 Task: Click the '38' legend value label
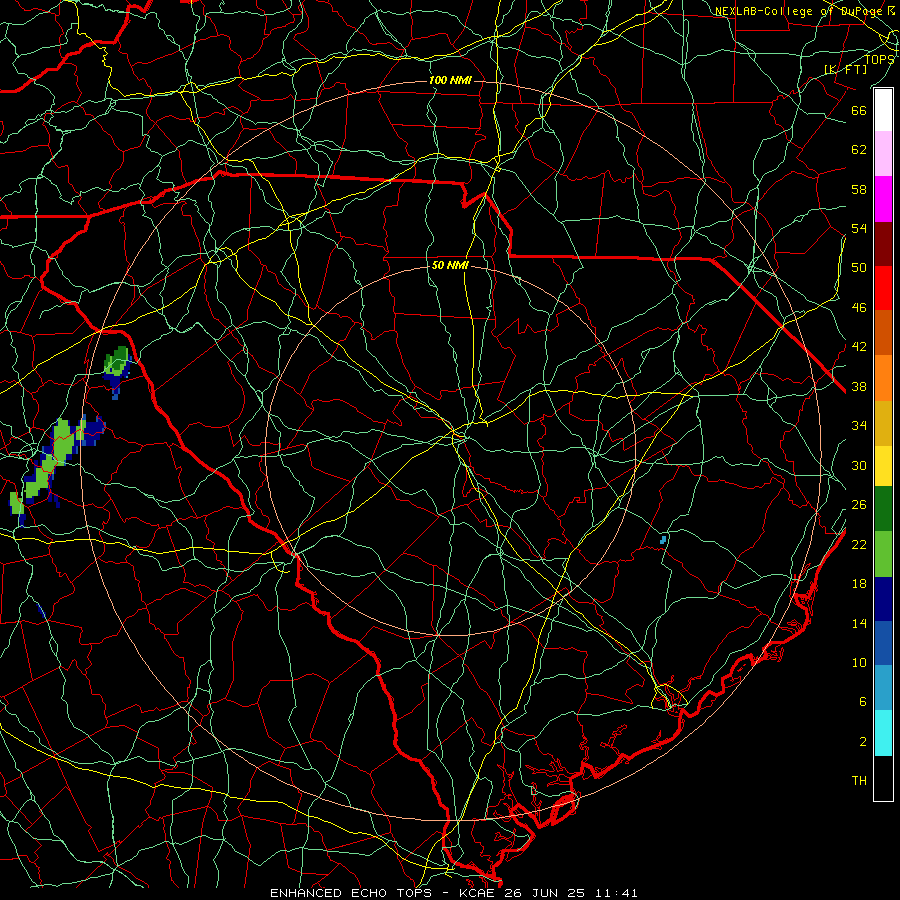859,386
